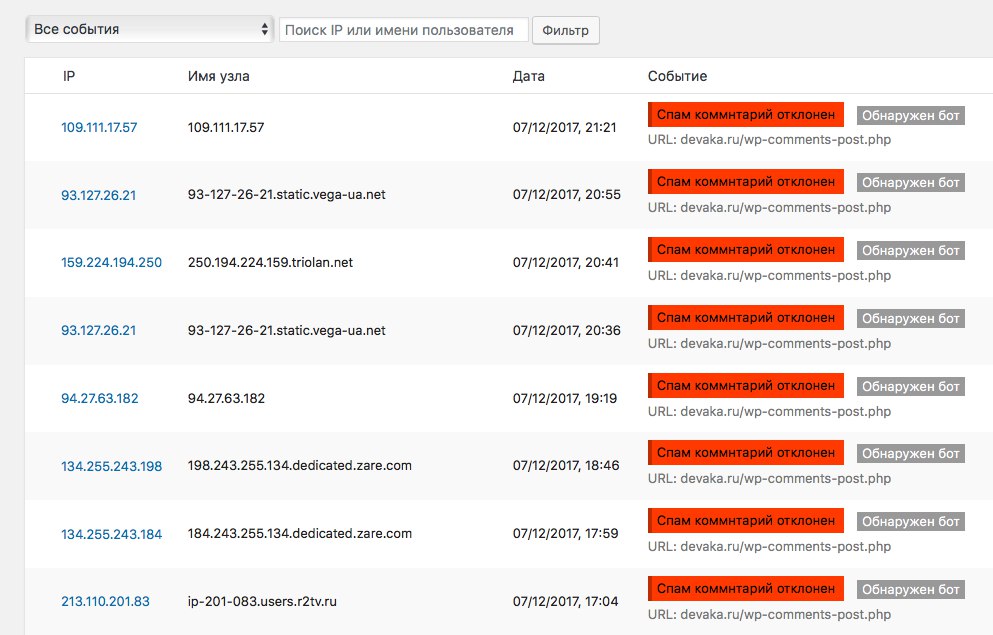Click the 'IP' column header

coord(69,76)
